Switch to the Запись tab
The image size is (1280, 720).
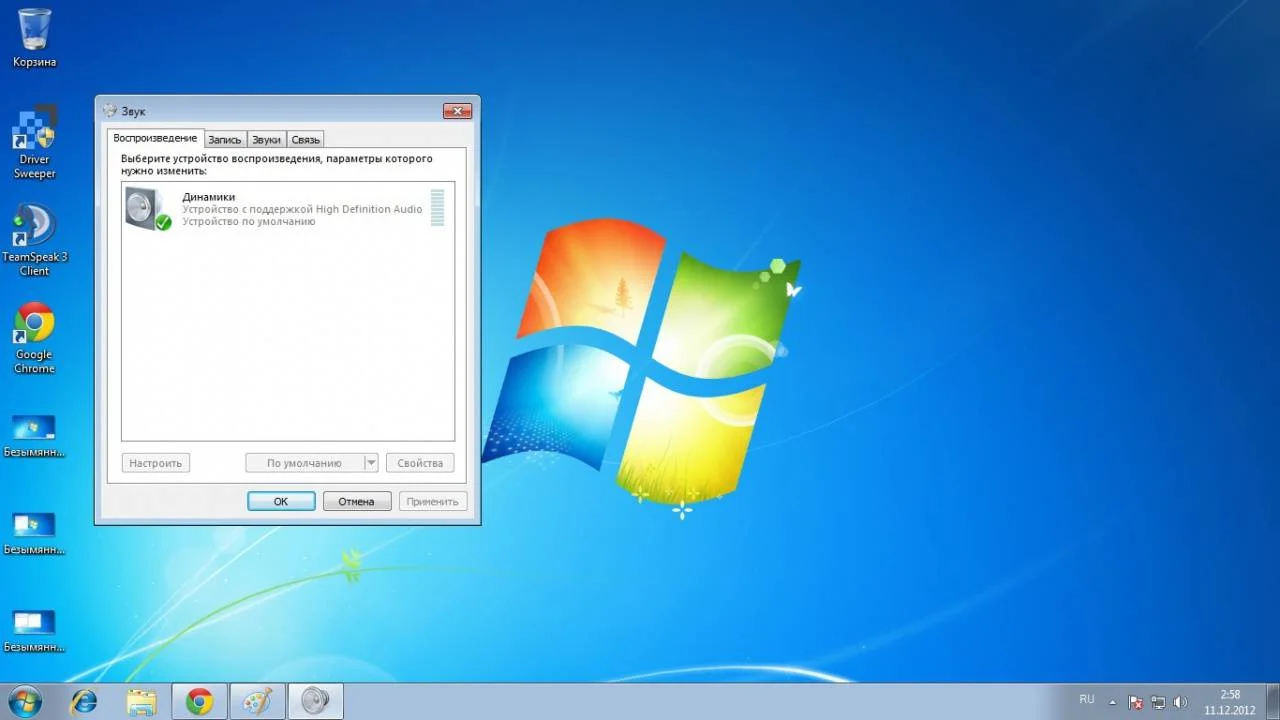pyautogui.click(x=225, y=140)
